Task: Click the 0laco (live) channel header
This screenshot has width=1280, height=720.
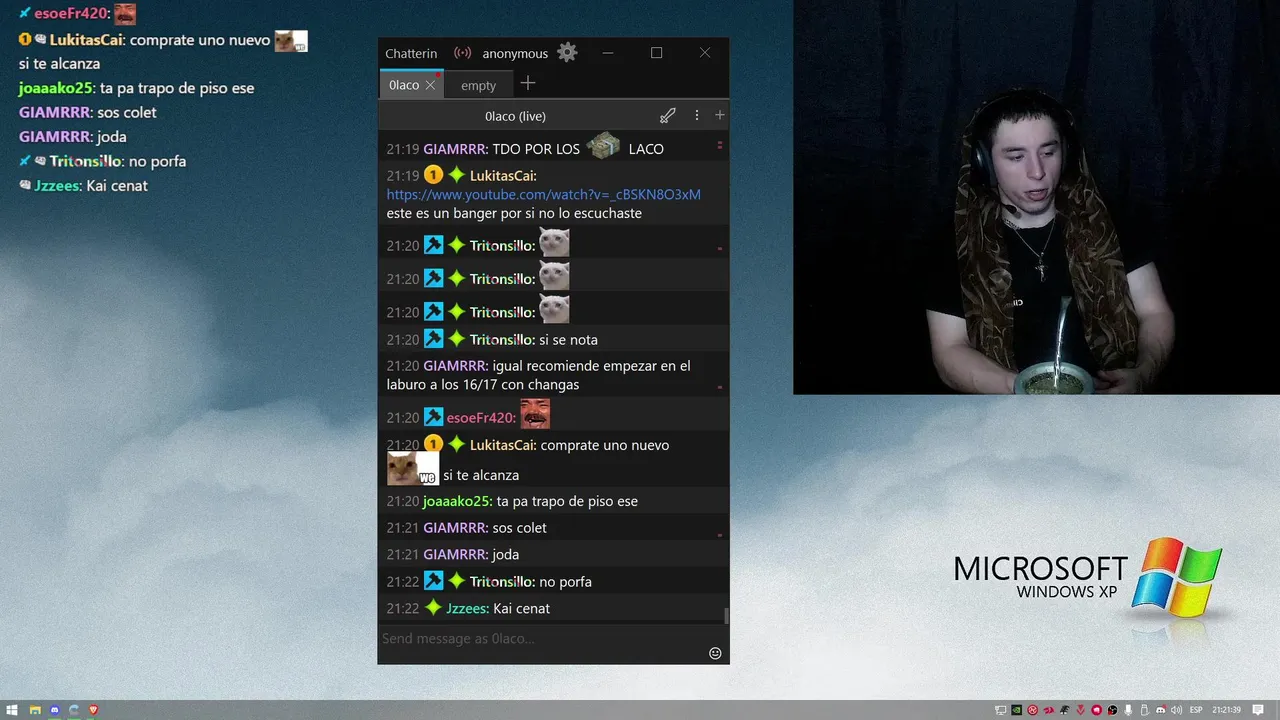Action: point(516,116)
